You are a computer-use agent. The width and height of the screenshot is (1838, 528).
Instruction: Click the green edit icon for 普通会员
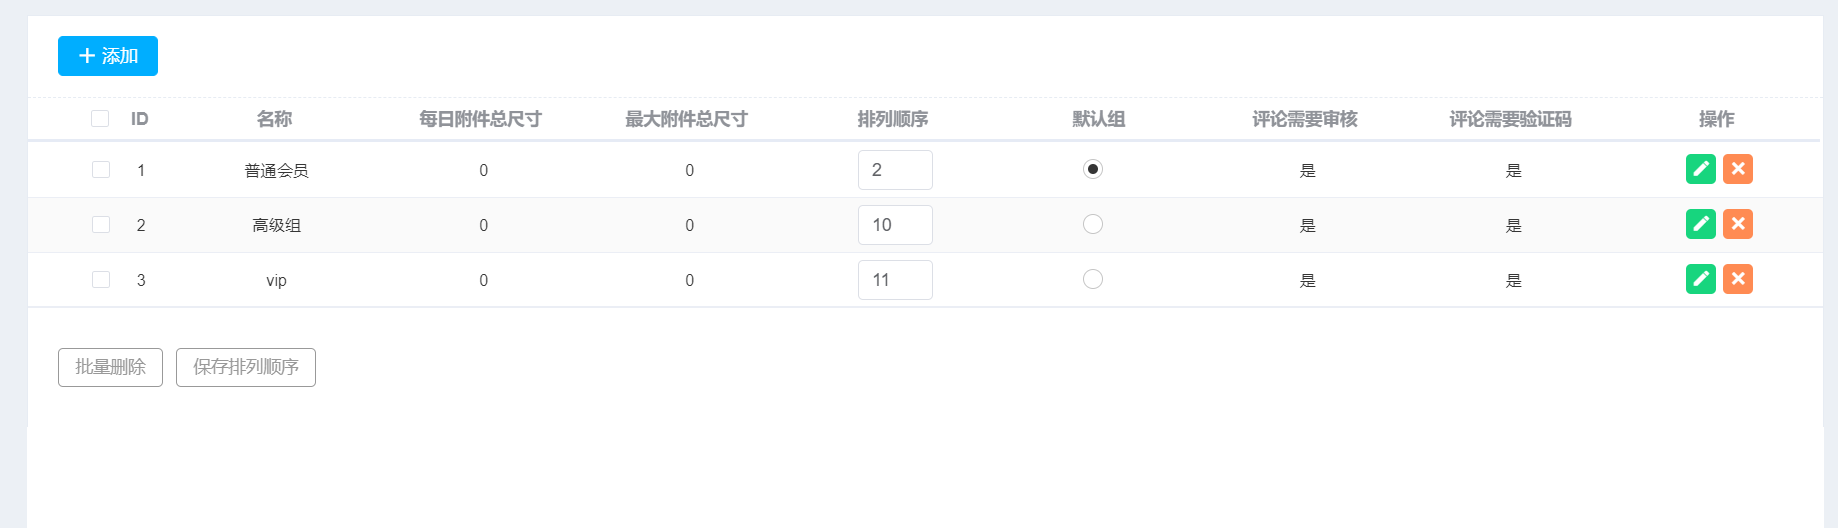1700,169
